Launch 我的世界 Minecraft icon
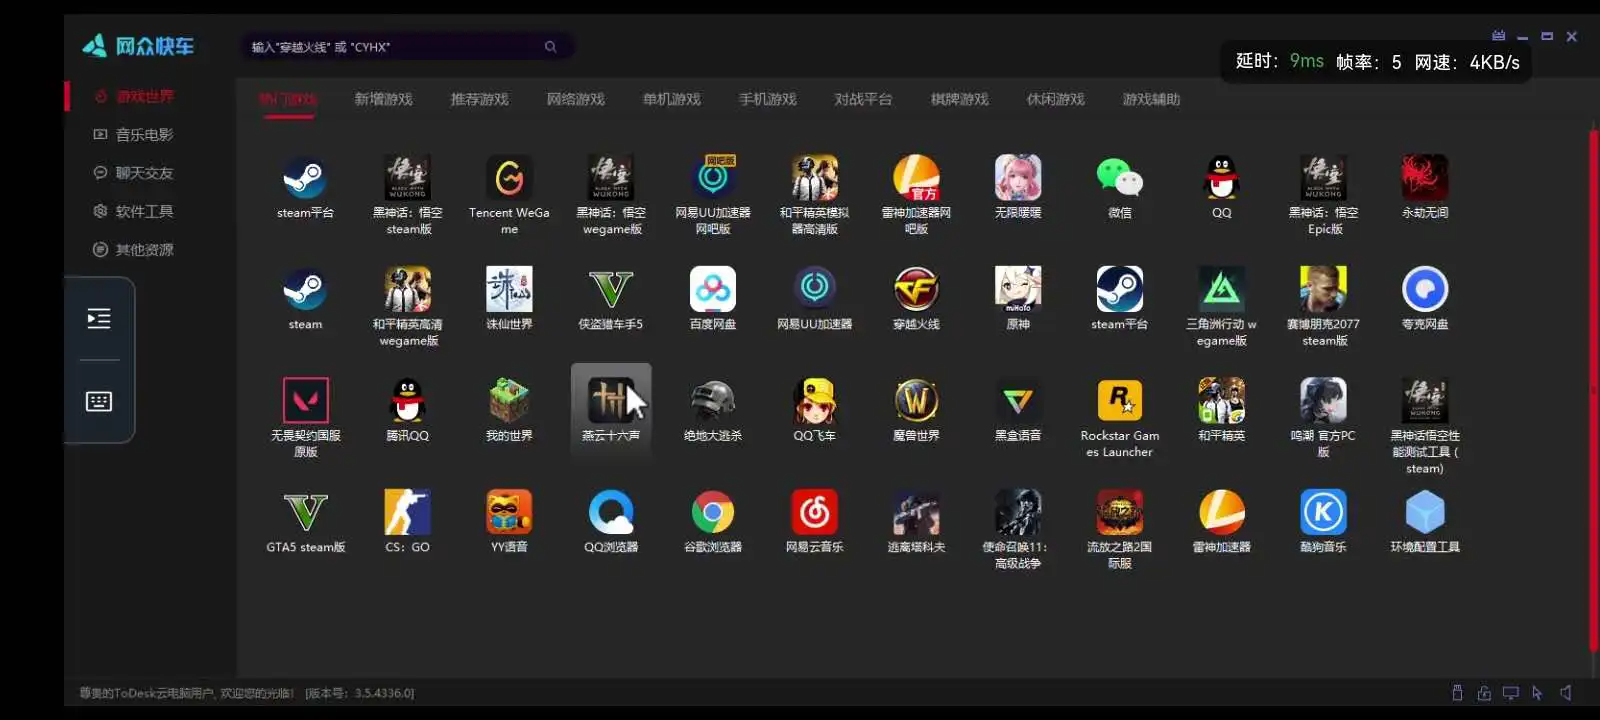Screen dimensions: 1600x720 point(509,401)
